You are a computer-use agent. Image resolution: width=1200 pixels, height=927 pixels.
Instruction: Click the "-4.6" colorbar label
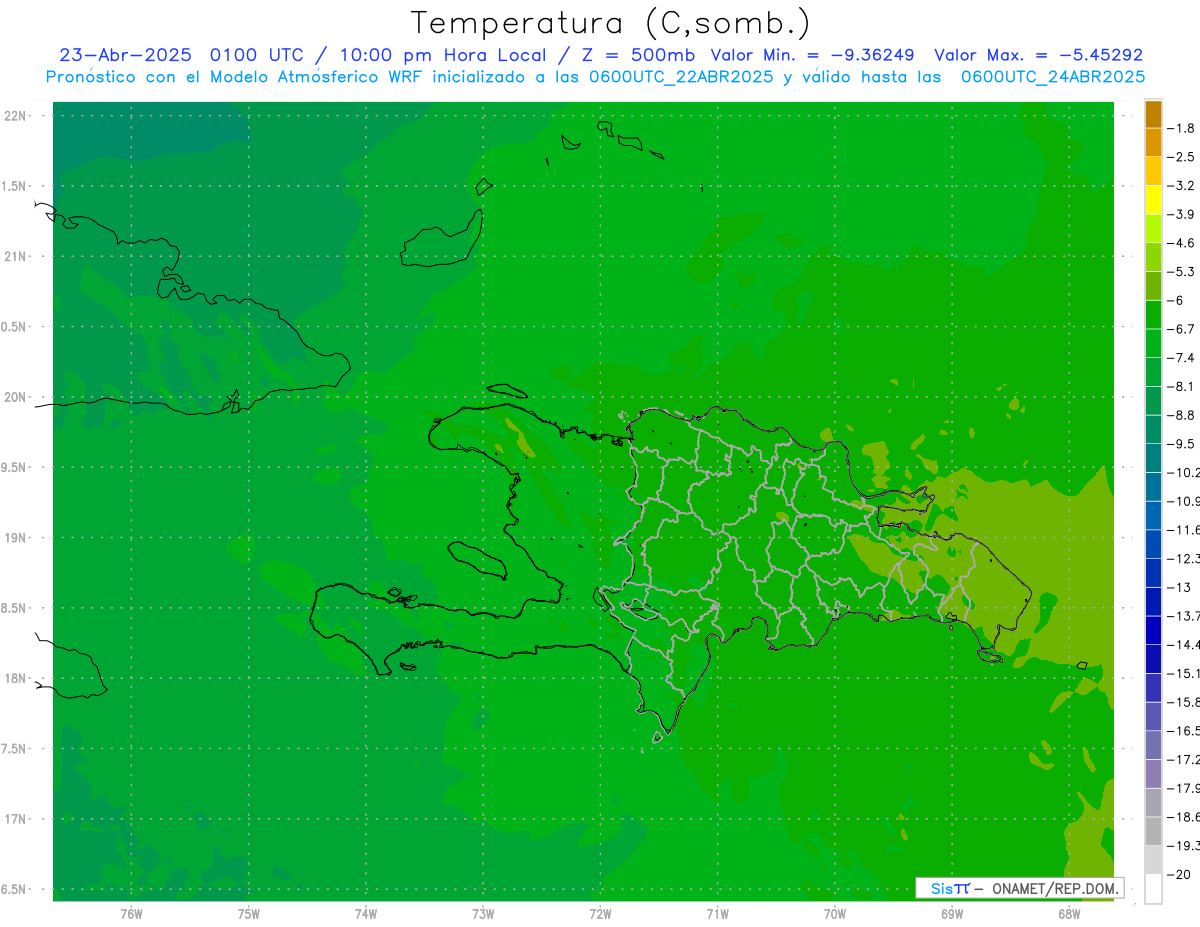click(1183, 243)
